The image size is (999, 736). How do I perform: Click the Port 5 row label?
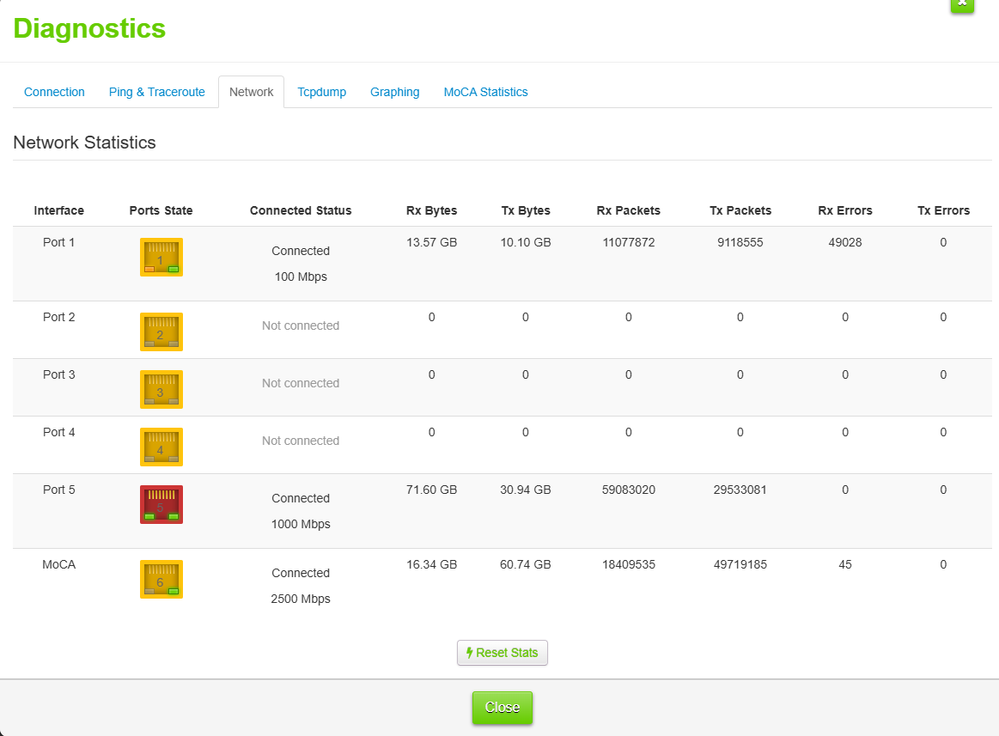59,490
